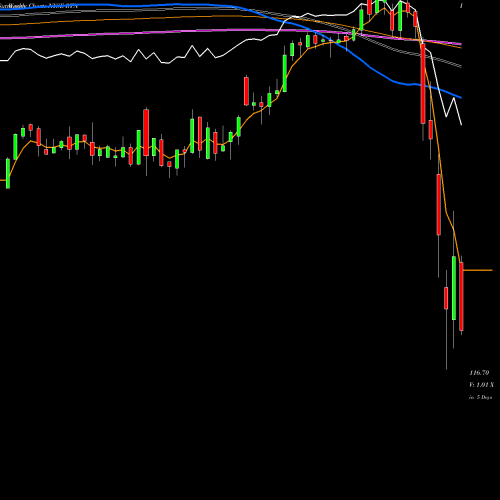Screen dimensions: 500x500
Task: Click the 'in 5 Days' label
Action: click(x=480, y=397)
